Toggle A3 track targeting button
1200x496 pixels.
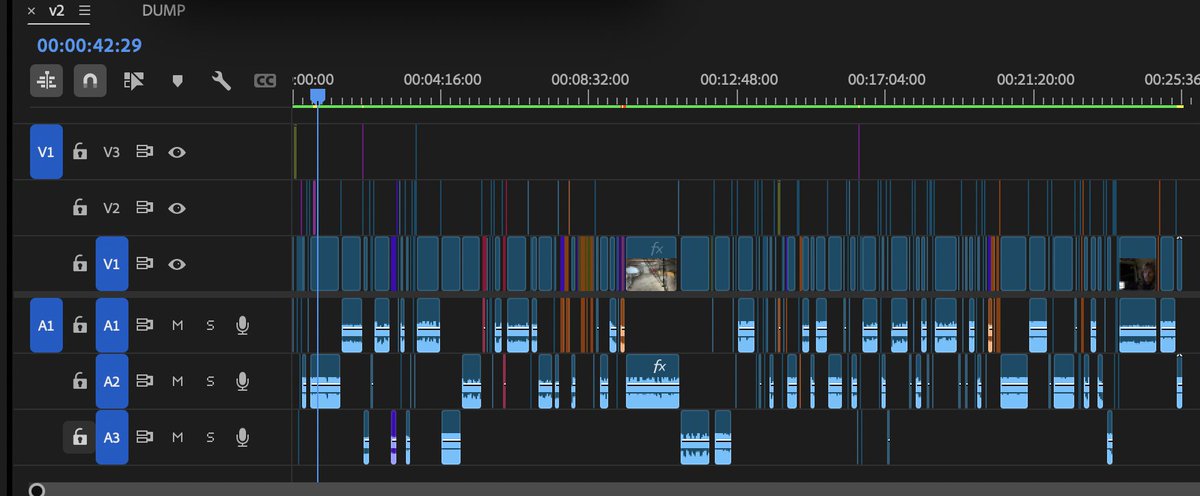tap(112, 437)
